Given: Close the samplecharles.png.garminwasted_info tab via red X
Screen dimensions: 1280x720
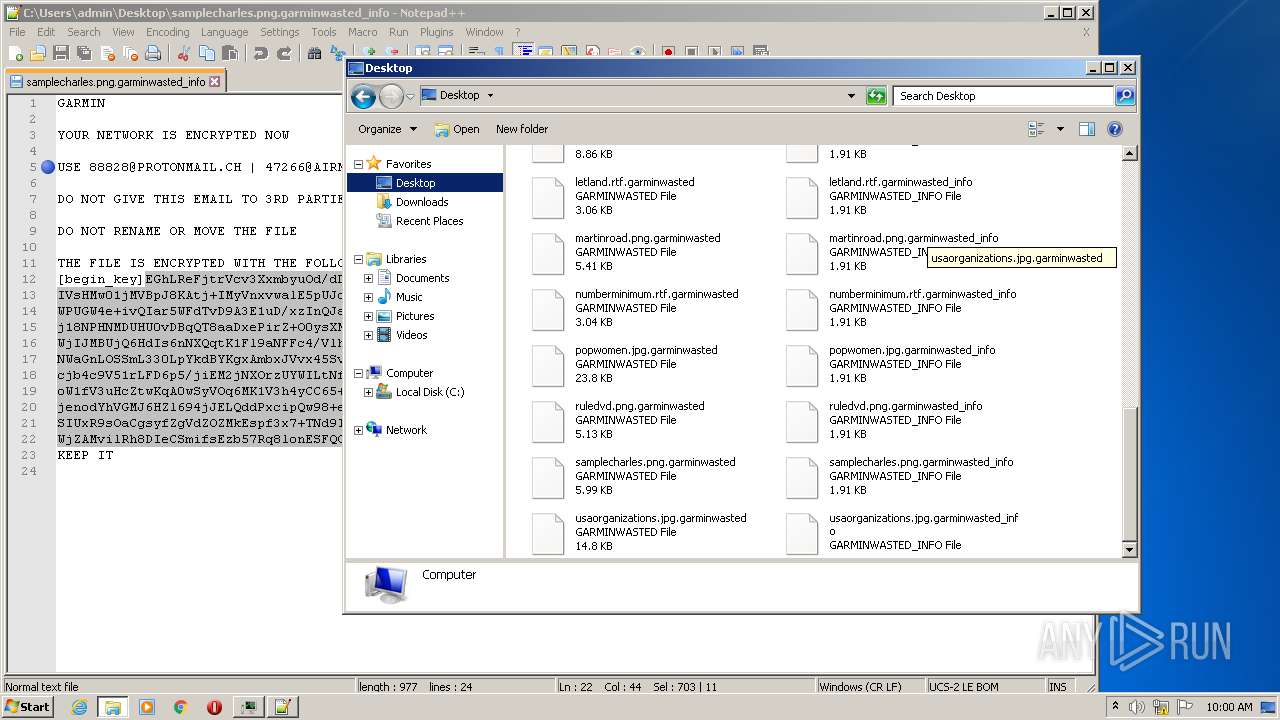Looking at the screenshot, I should 214,82.
